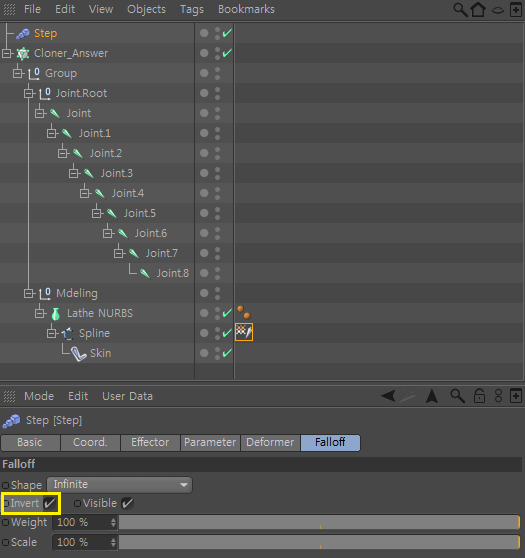Click the Cloner_Answer cloner icon

pos(23,53)
